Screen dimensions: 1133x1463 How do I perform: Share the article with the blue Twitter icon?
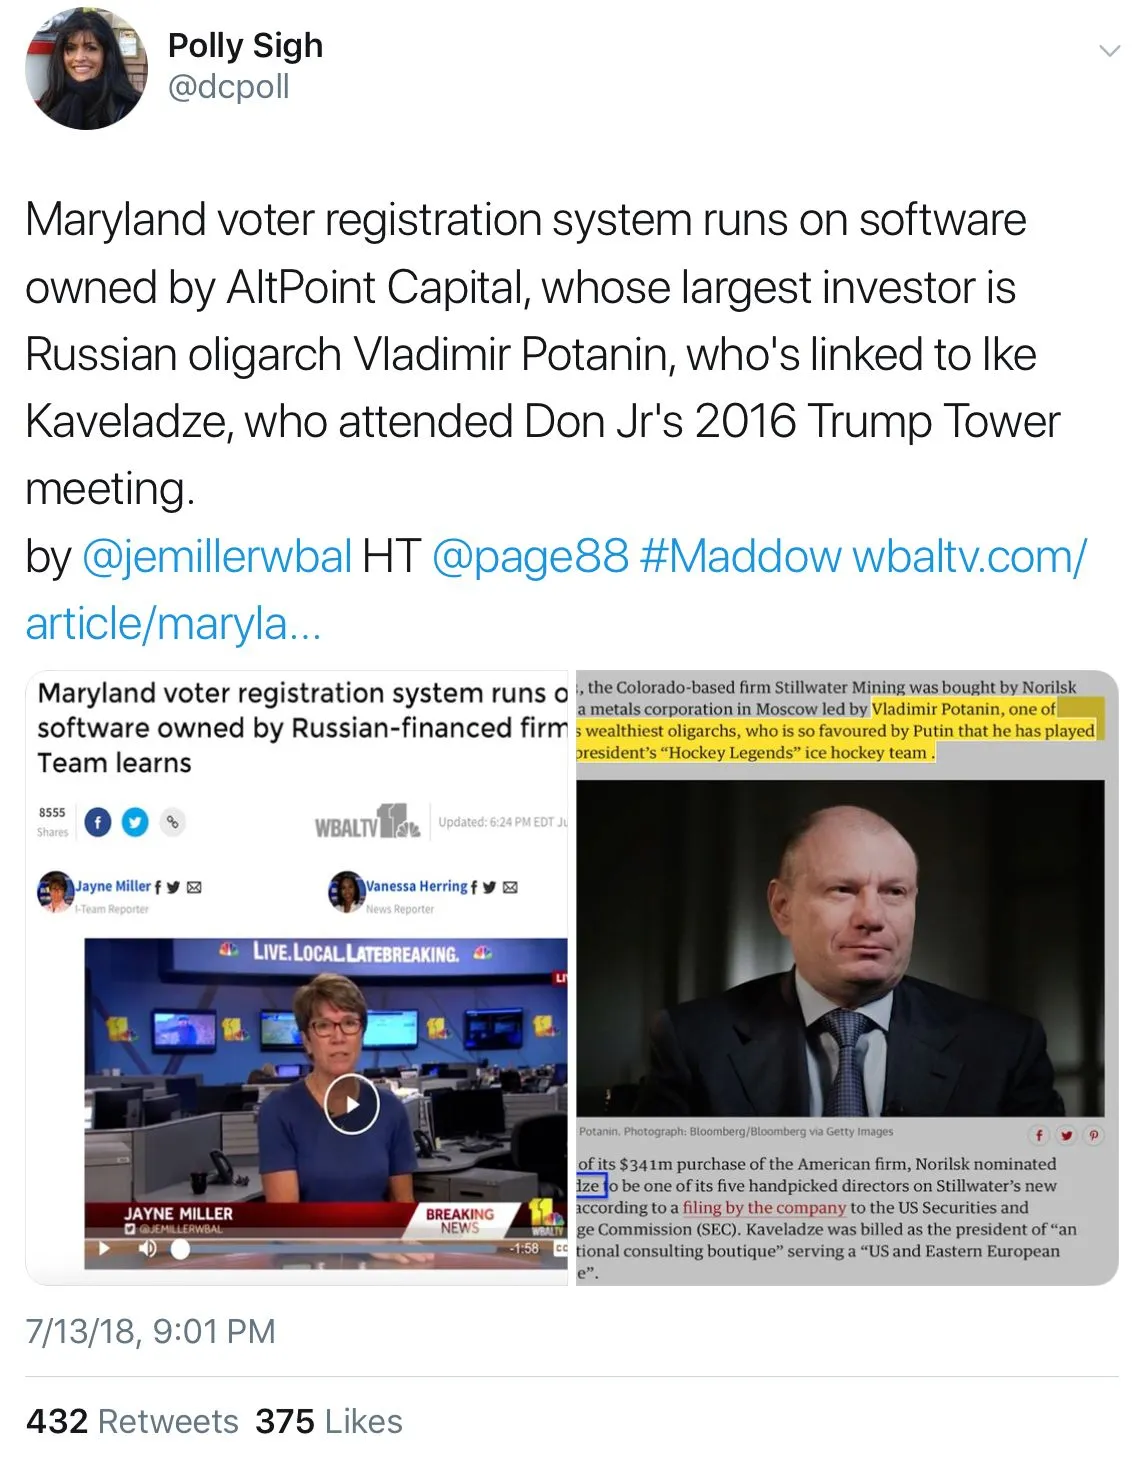135,822
